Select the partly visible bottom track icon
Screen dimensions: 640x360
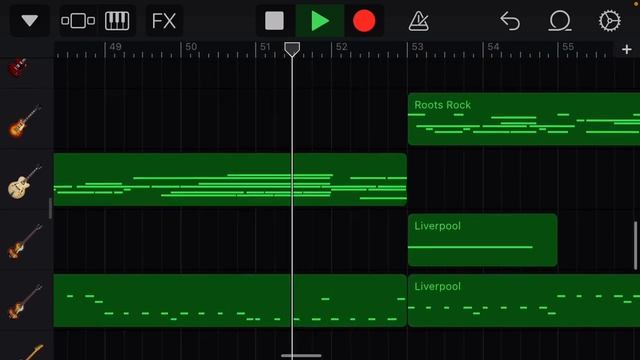pyautogui.click(x=32, y=352)
